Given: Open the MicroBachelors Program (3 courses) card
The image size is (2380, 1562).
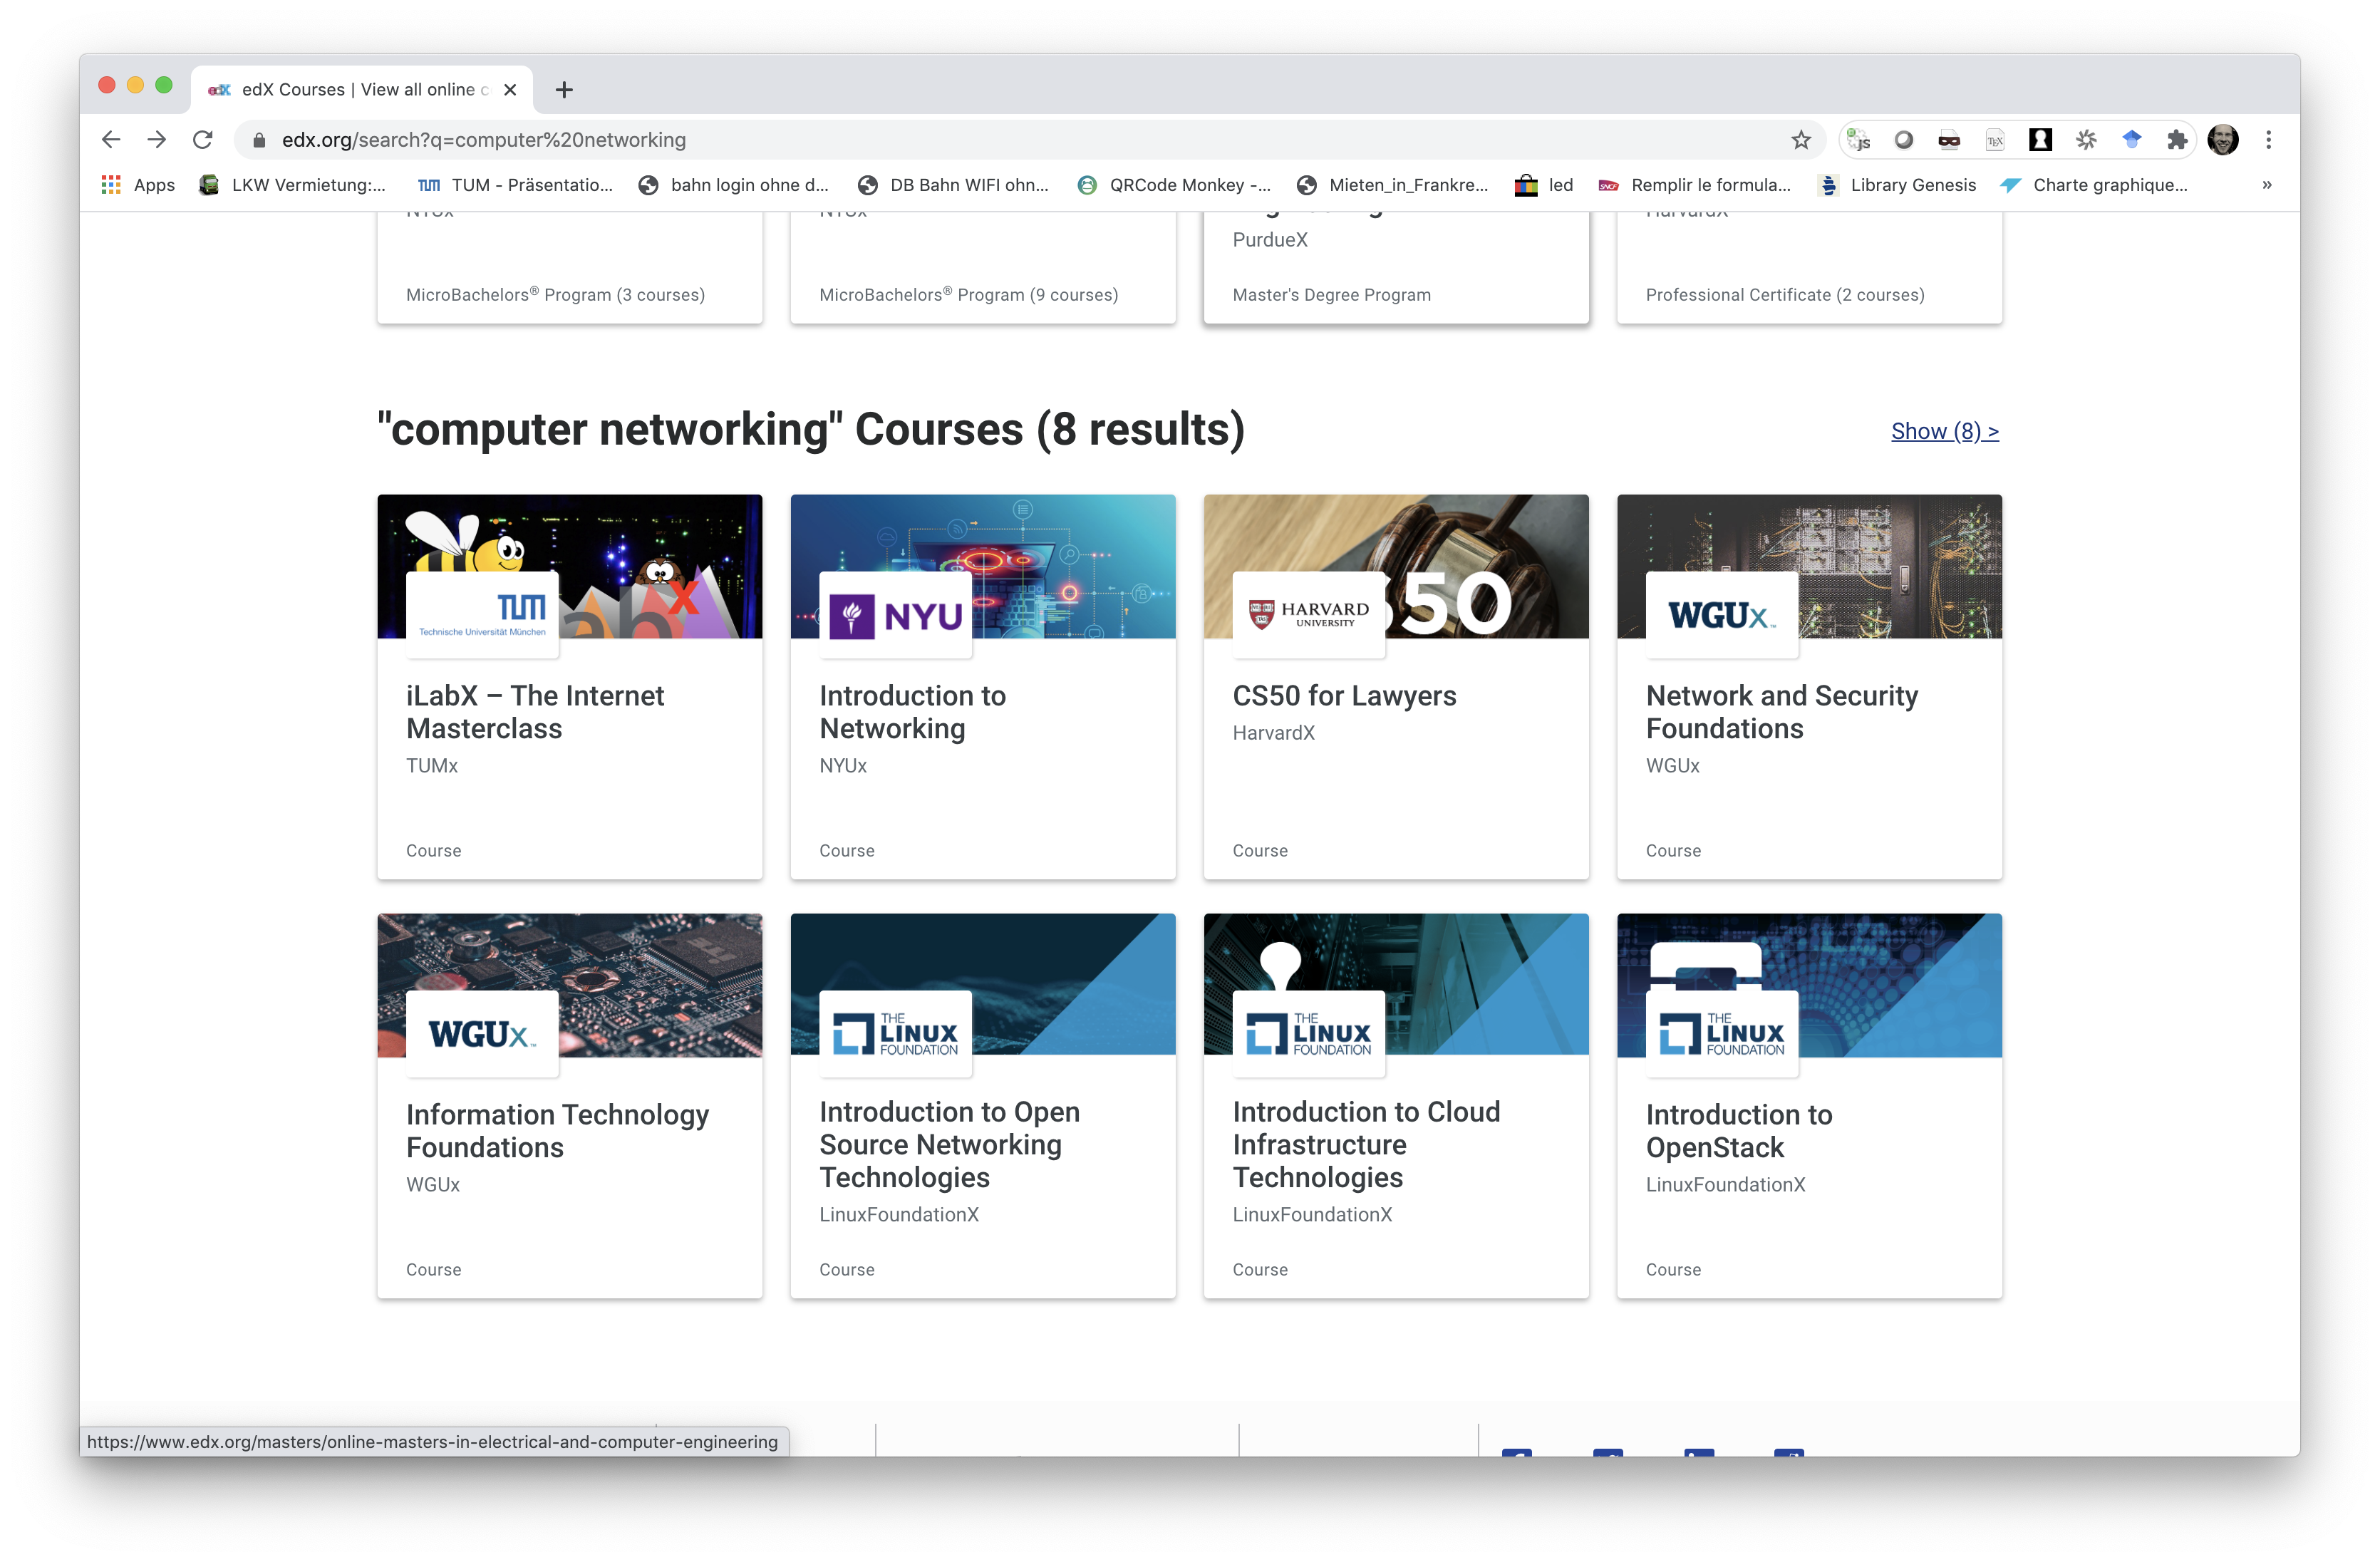Looking at the screenshot, I should [x=570, y=267].
